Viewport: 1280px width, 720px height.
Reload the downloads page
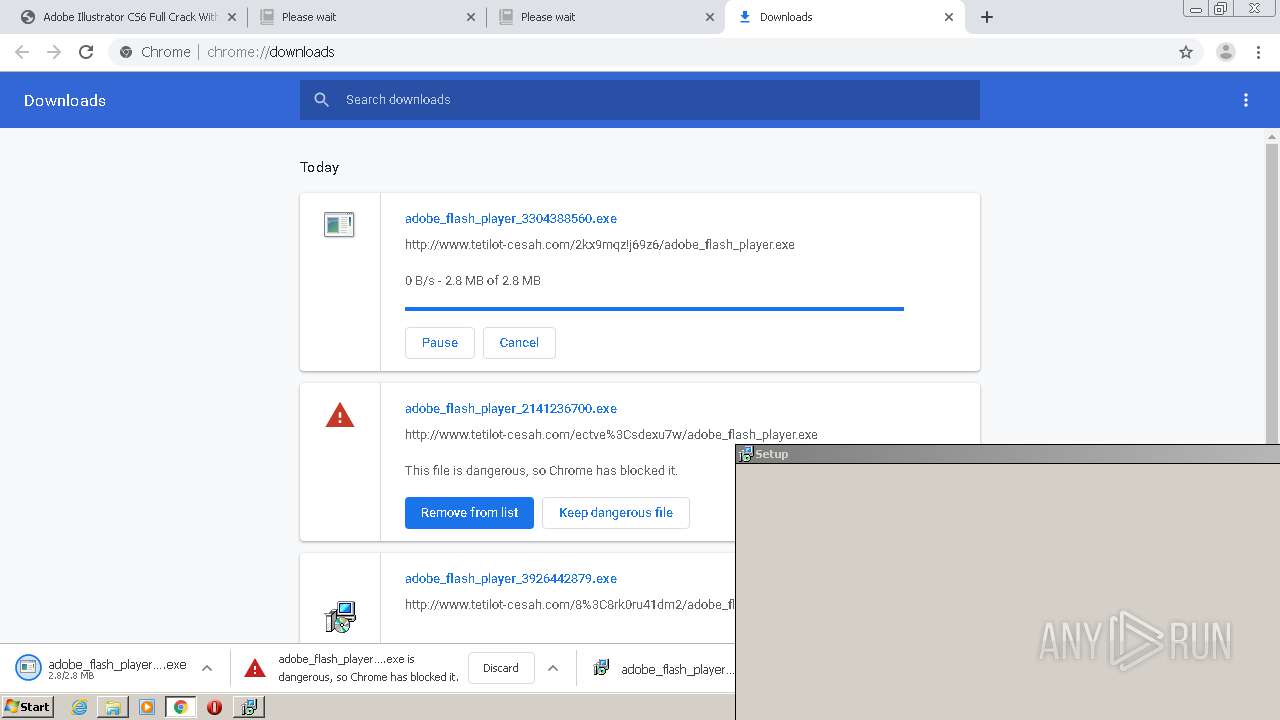point(86,52)
